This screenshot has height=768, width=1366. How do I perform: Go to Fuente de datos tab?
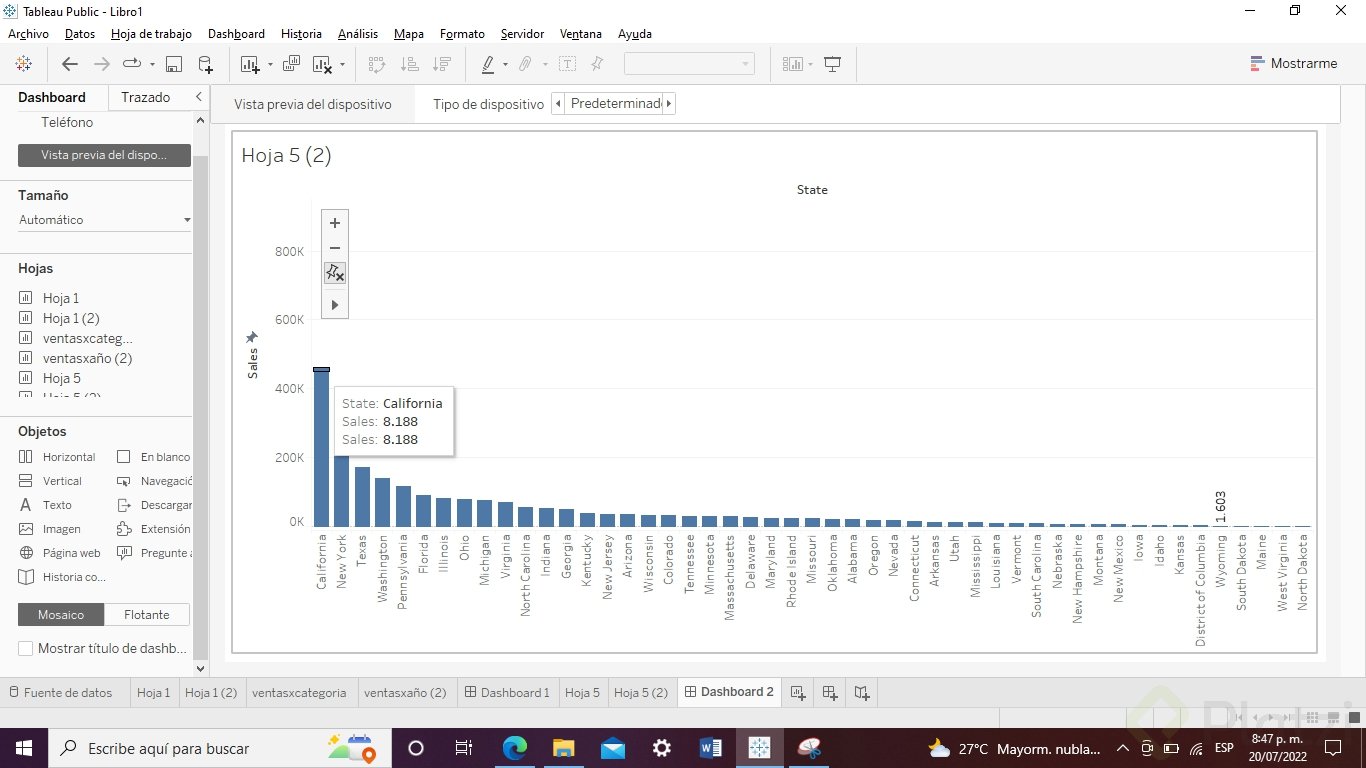point(59,692)
